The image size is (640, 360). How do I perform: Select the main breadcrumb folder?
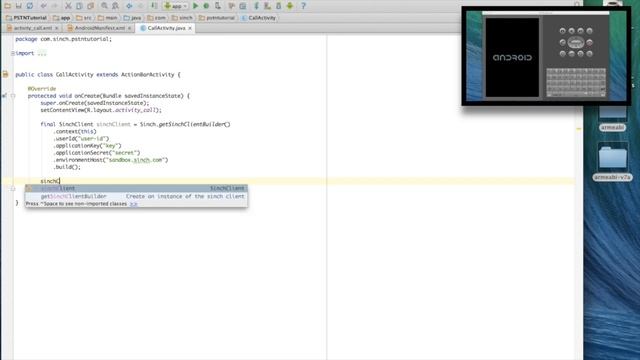(108, 18)
